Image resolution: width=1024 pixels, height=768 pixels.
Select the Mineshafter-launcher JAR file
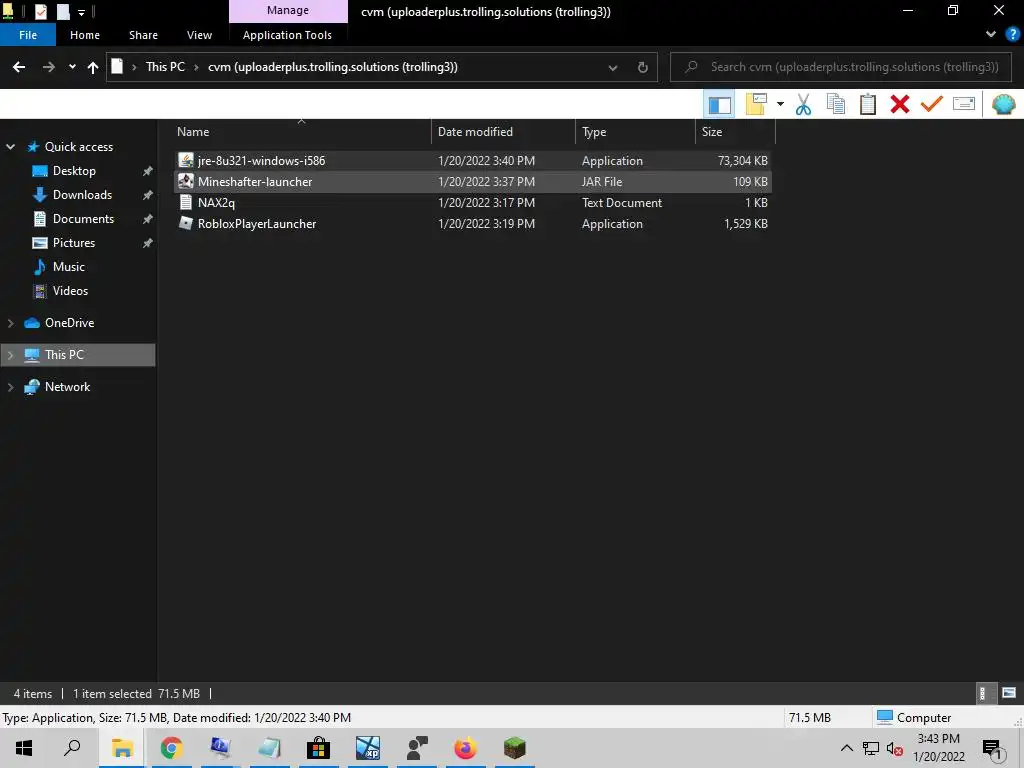(x=473, y=182)
